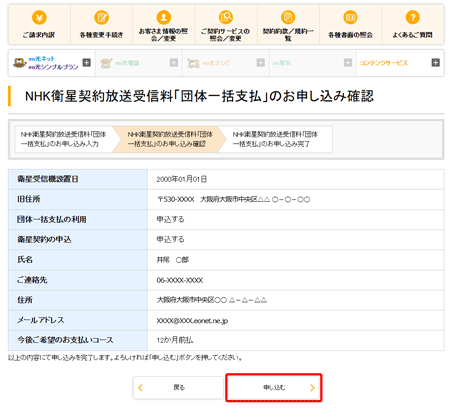
Task: Click the 団体一括支払の利用 row label
Action: [52, 219]
